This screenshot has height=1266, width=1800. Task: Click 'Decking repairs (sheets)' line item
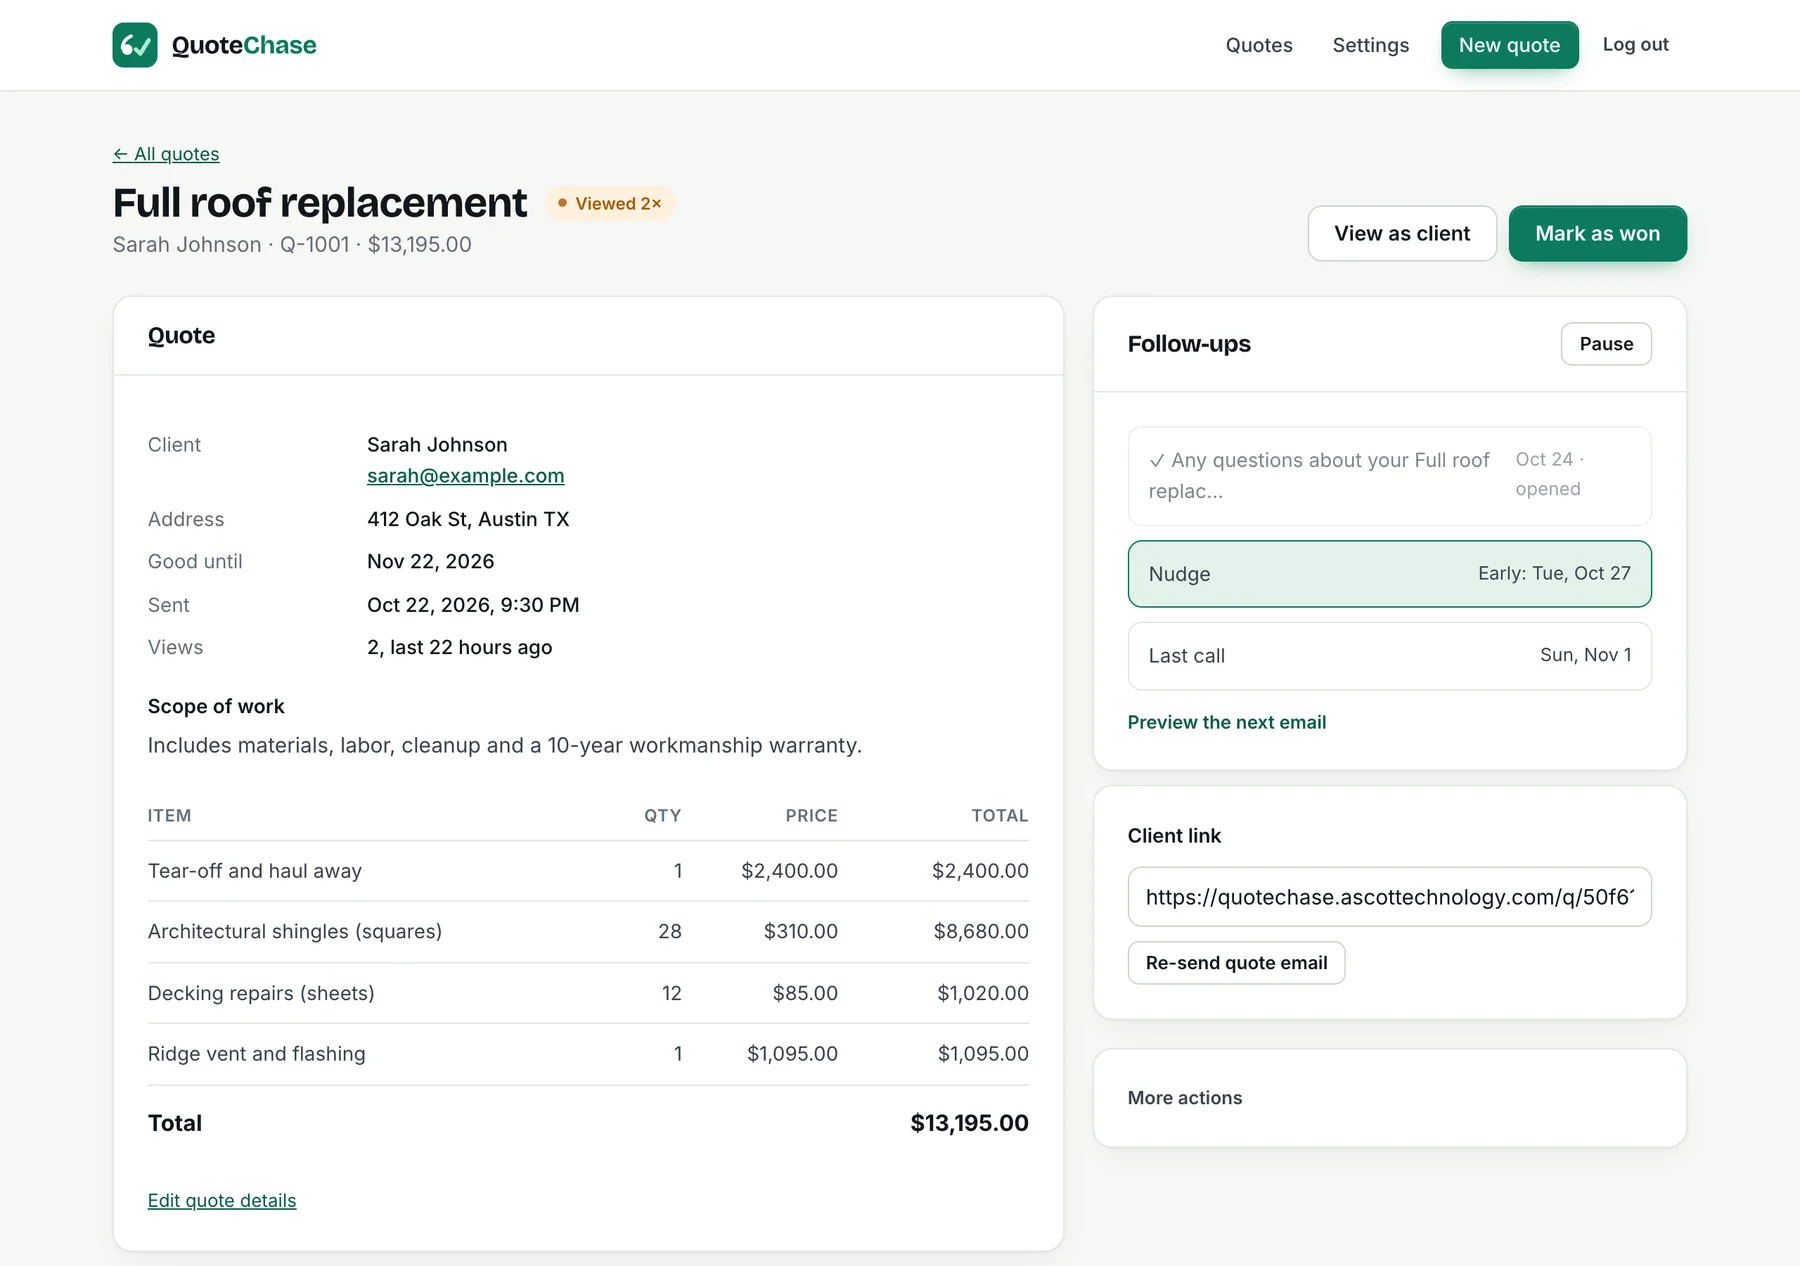[x=261, y=993]
